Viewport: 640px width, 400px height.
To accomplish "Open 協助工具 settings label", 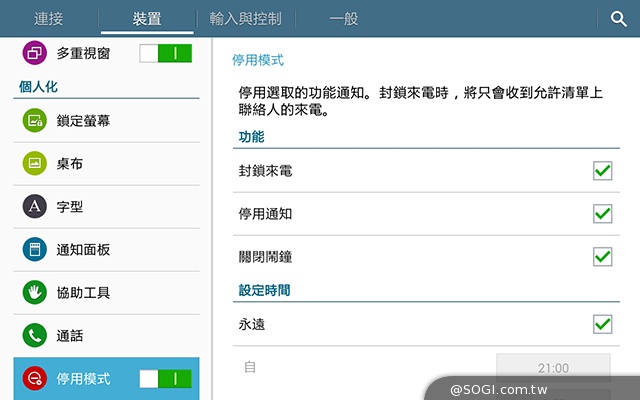I will [83, 293].
